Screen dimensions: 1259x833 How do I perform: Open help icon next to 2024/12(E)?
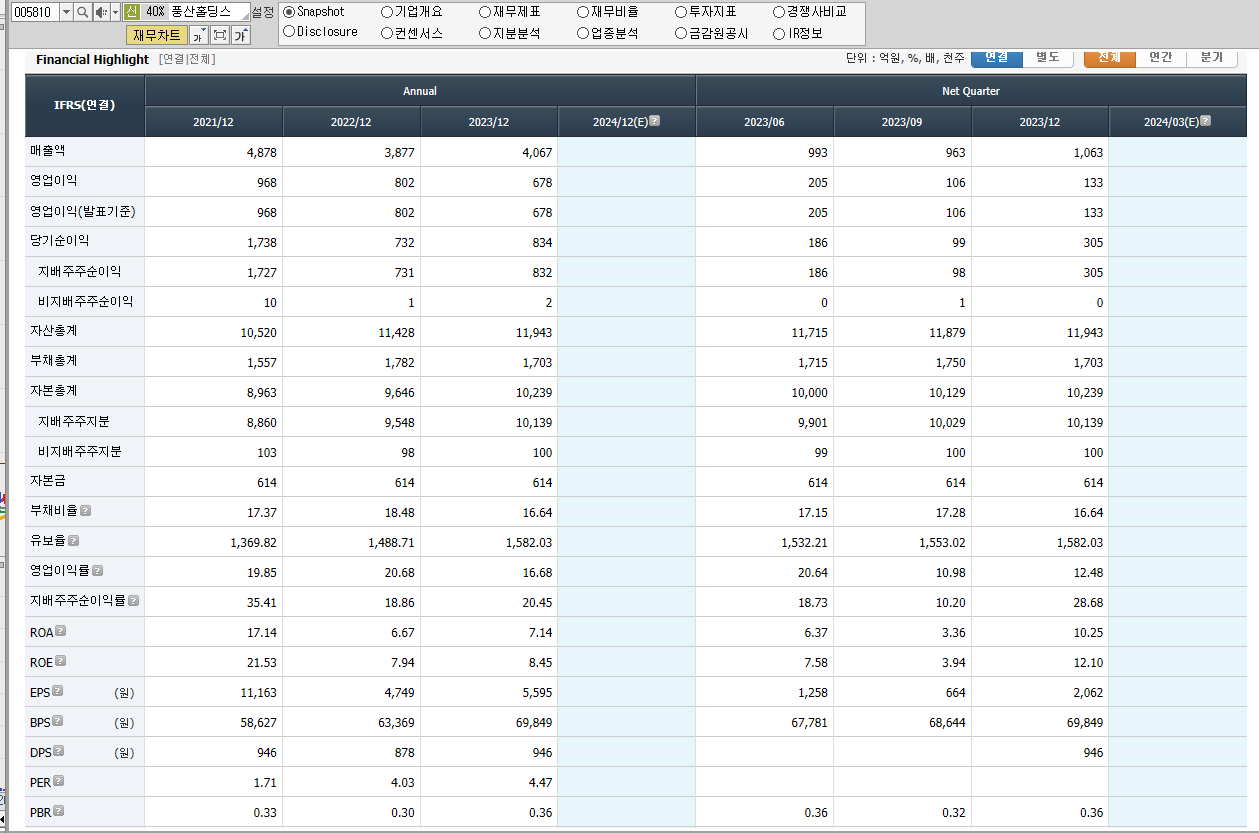tap(655, 121)
